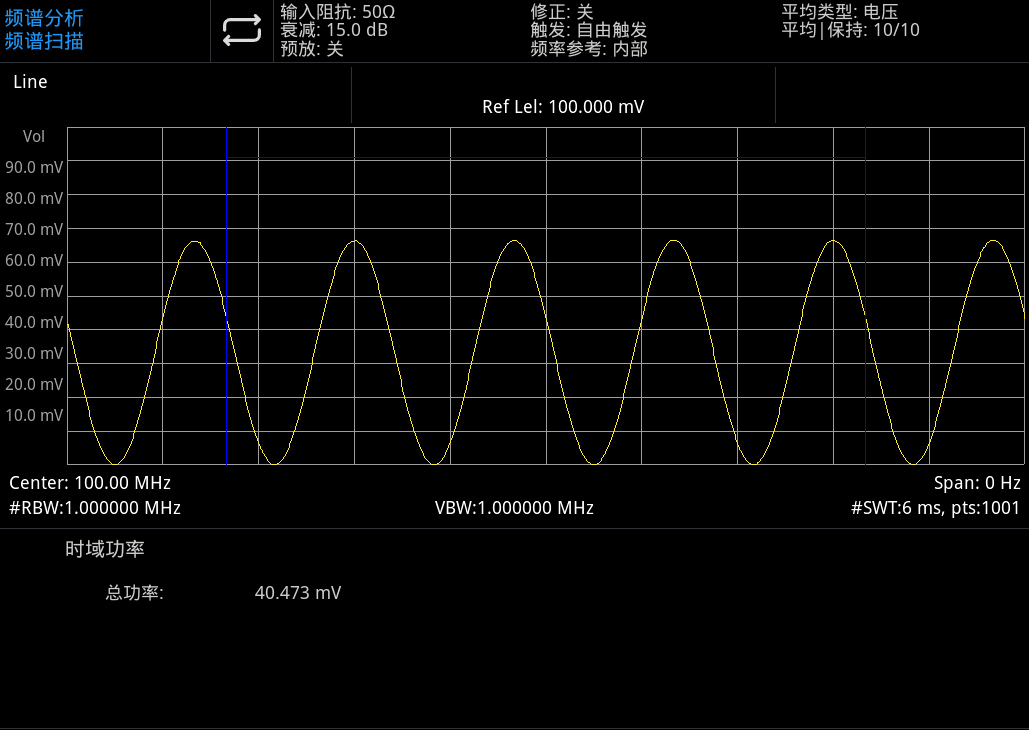
Task: Click the continuous sweep loop icon
Action: tap(241, 31)
